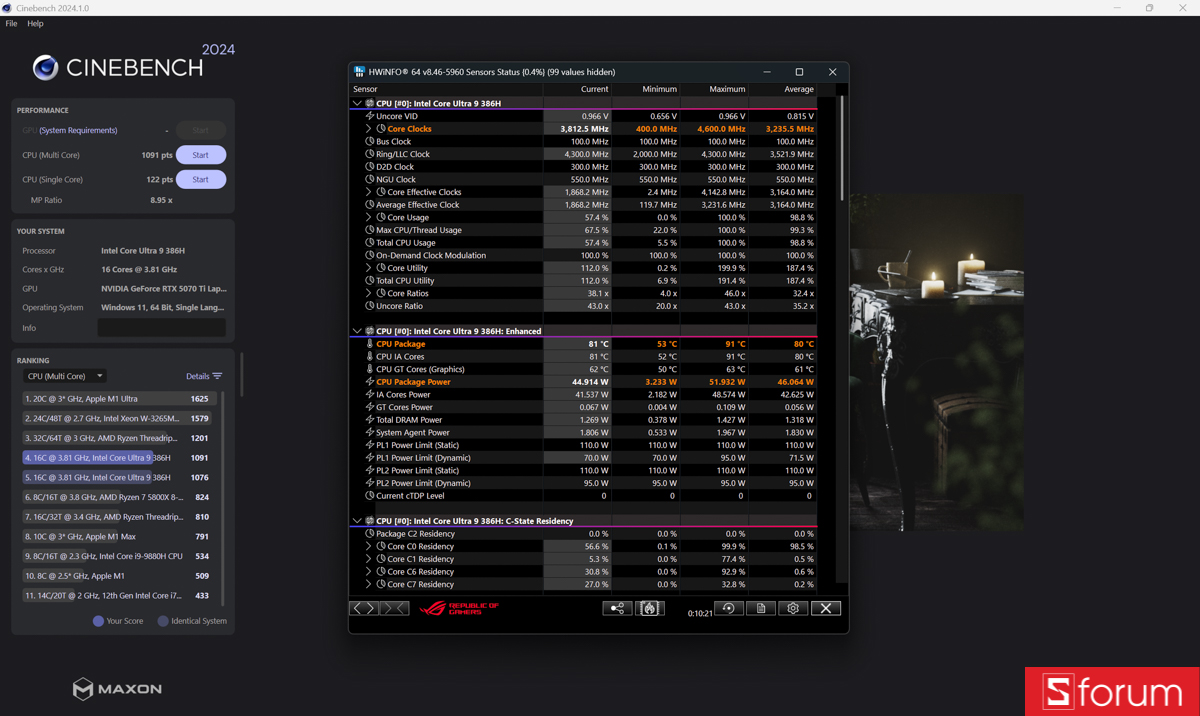Click the Minimum column header
Image resolution: width=1200 pixels, height=716 pixels.
point(646,89)
